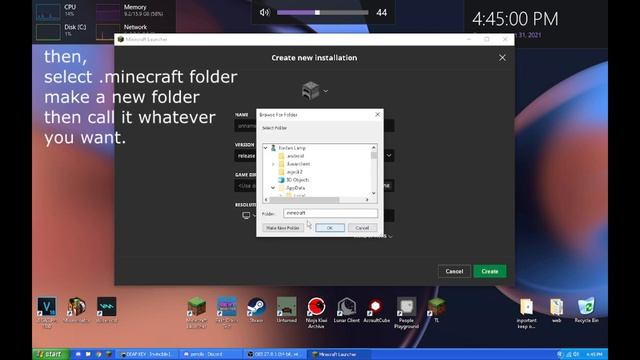Click the Memory usage graph widget
This screenshot has width=640, height=360.
[x=108, y=12]
